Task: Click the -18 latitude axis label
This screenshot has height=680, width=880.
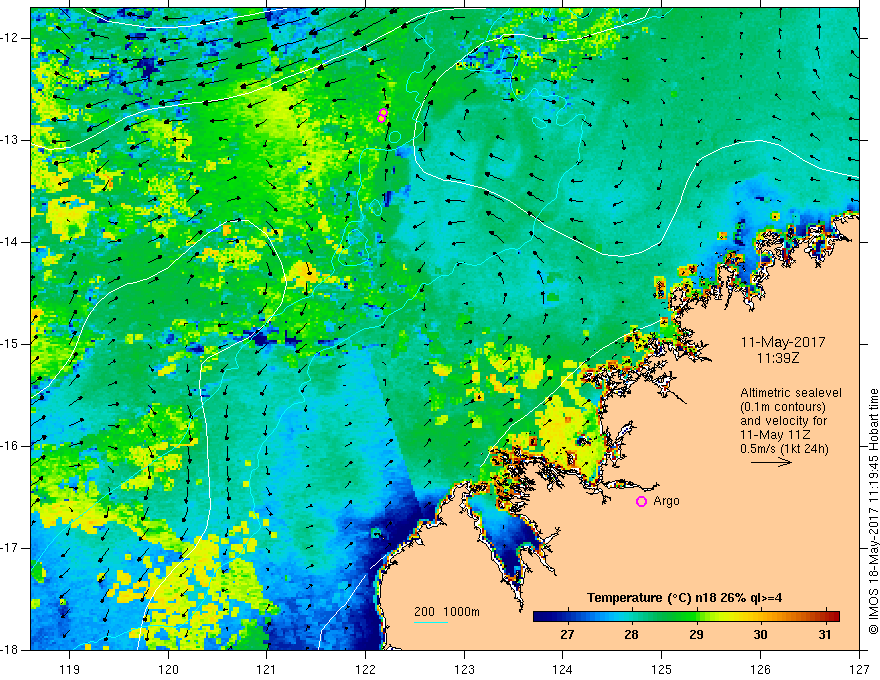Action: [10, 650]
